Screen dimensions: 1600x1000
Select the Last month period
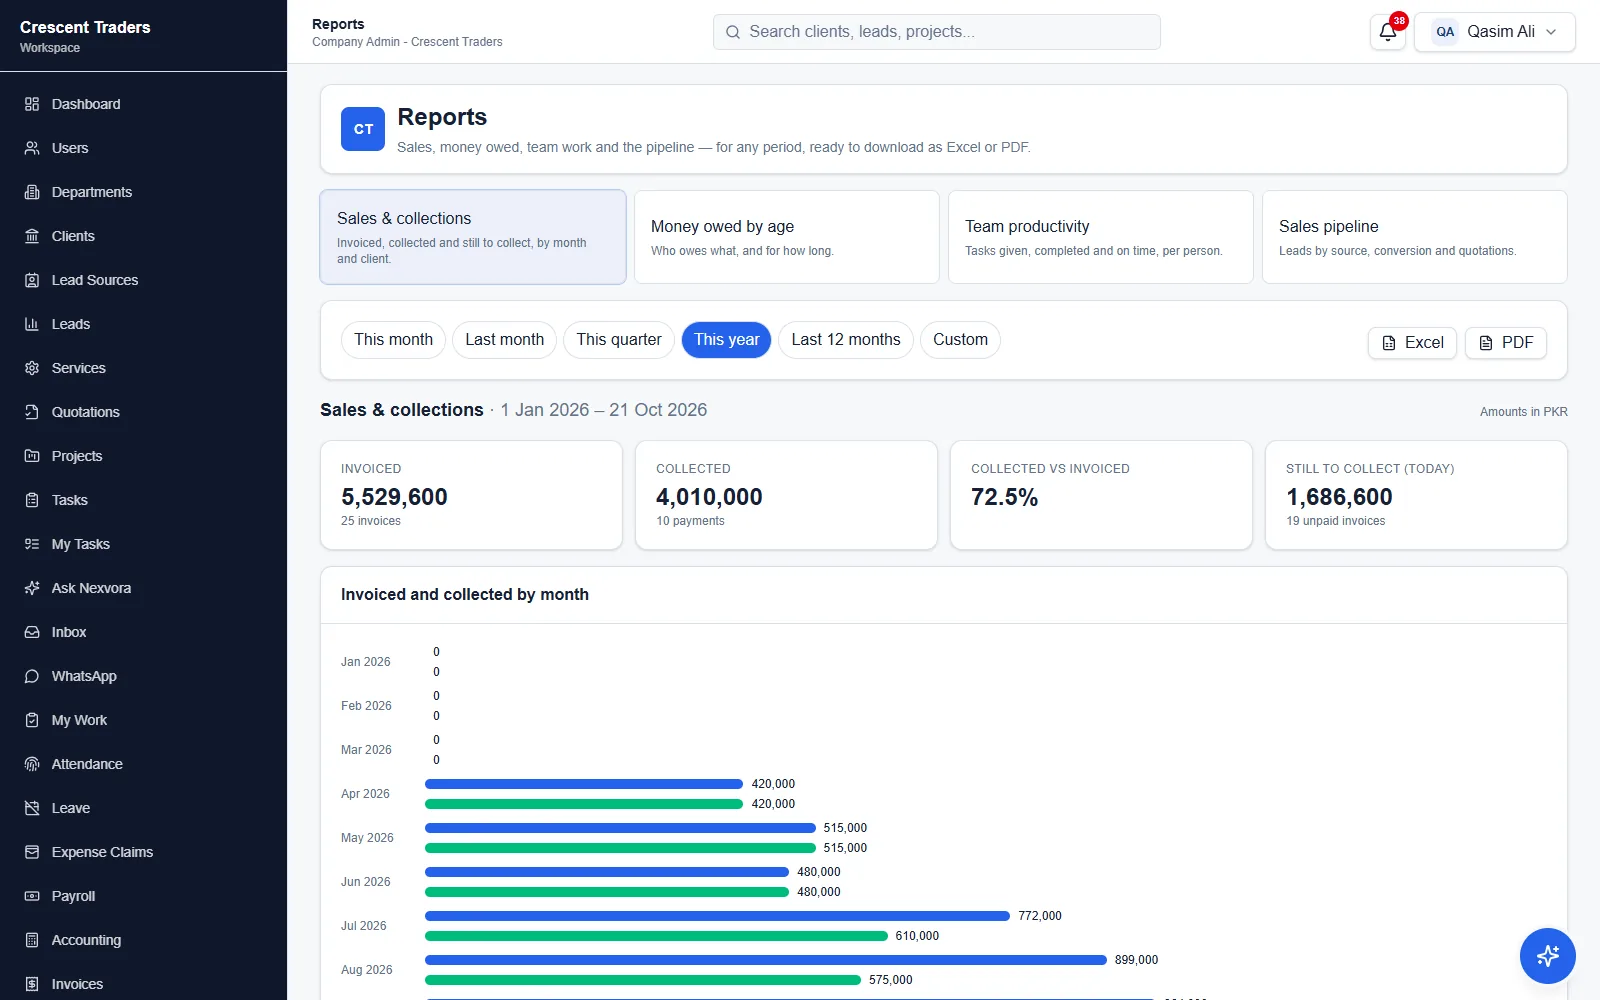pyautogui.click(x=504, y=340)
